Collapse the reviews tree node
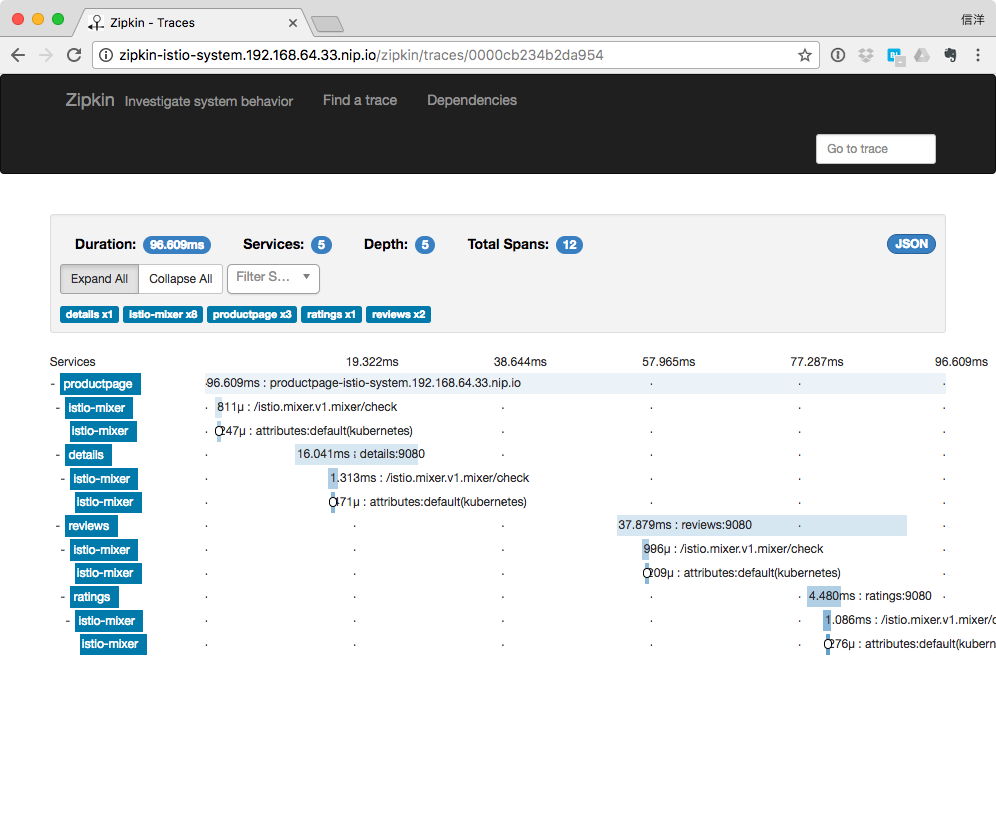The image size is (996, 820). click(58, 526)
